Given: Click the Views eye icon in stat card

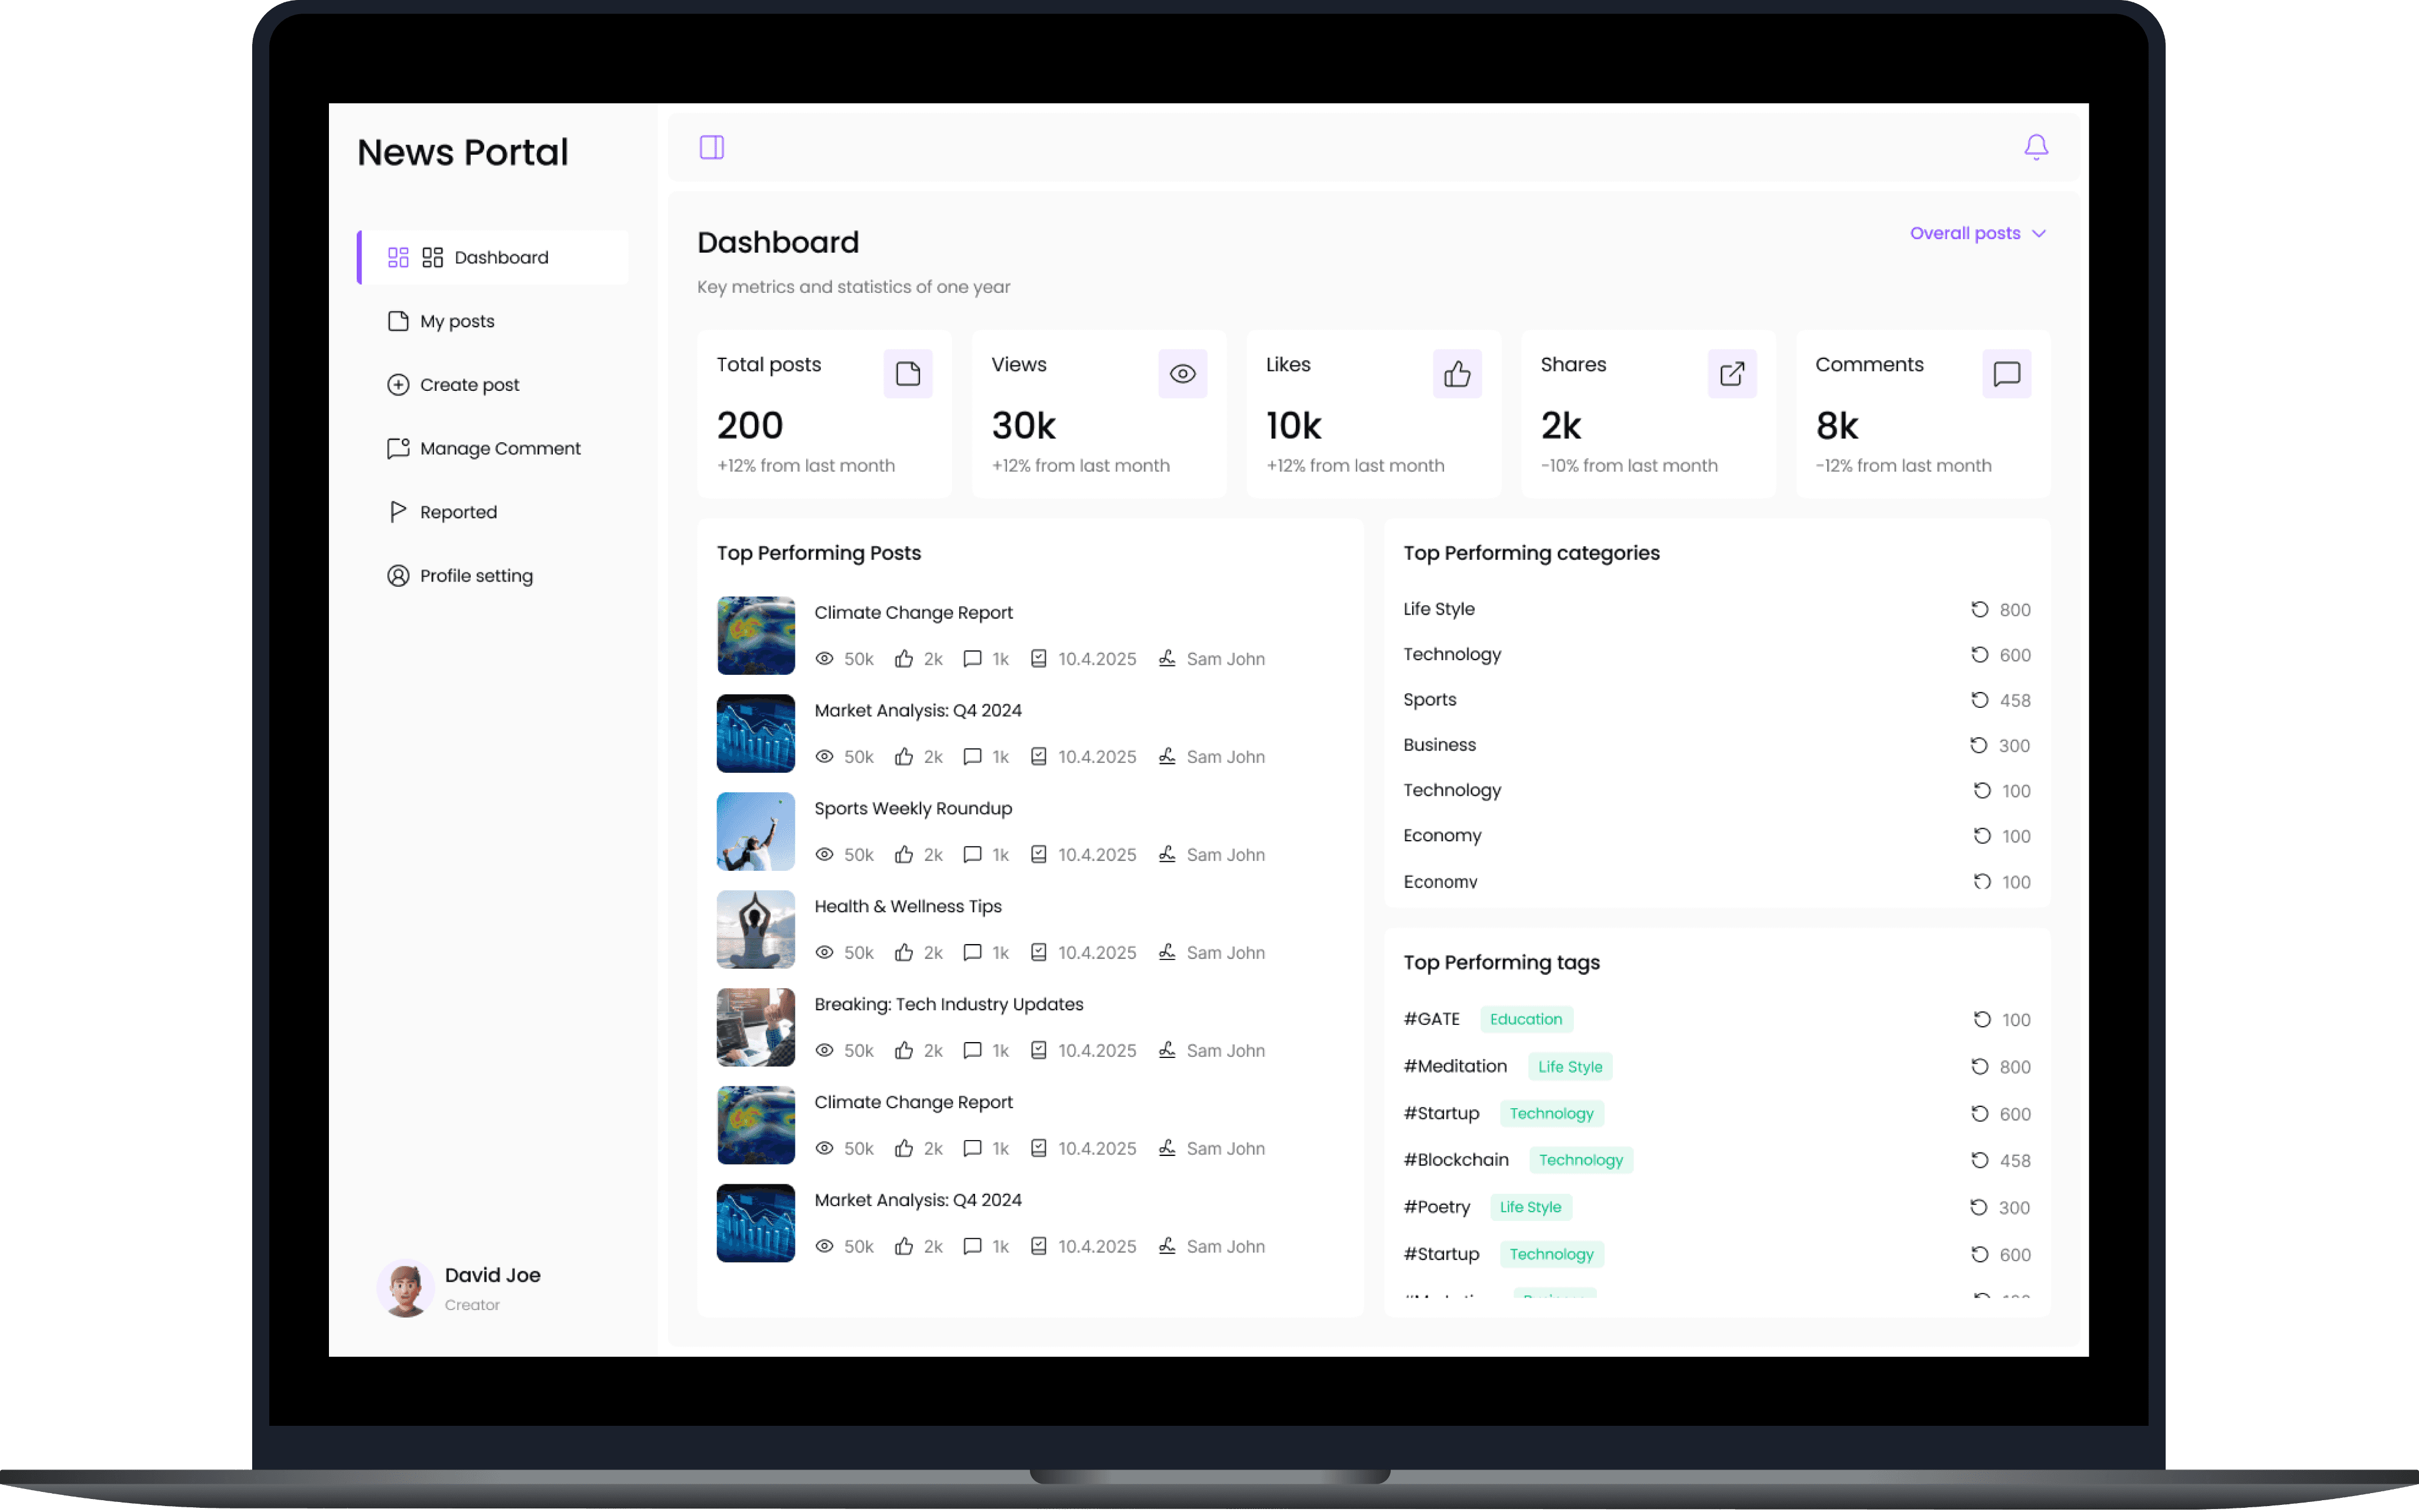Looking at the screenshot, I should pyautogui.click(x=1182, y=374).
